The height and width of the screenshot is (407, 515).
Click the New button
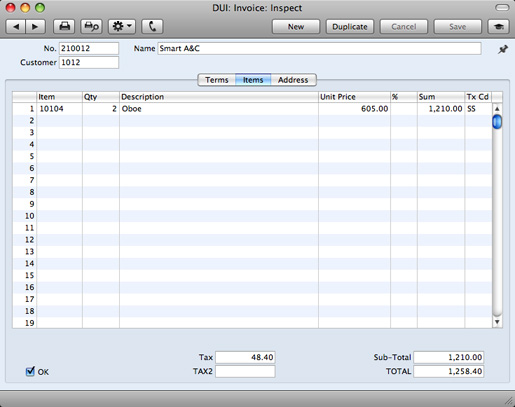pos(296,27)
